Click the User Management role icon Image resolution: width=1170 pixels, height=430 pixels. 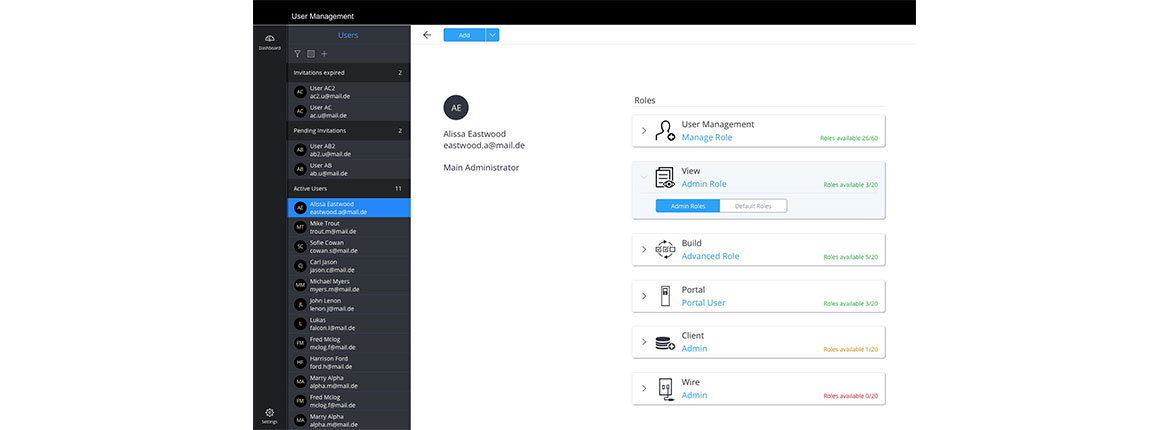tap(665, 131)
